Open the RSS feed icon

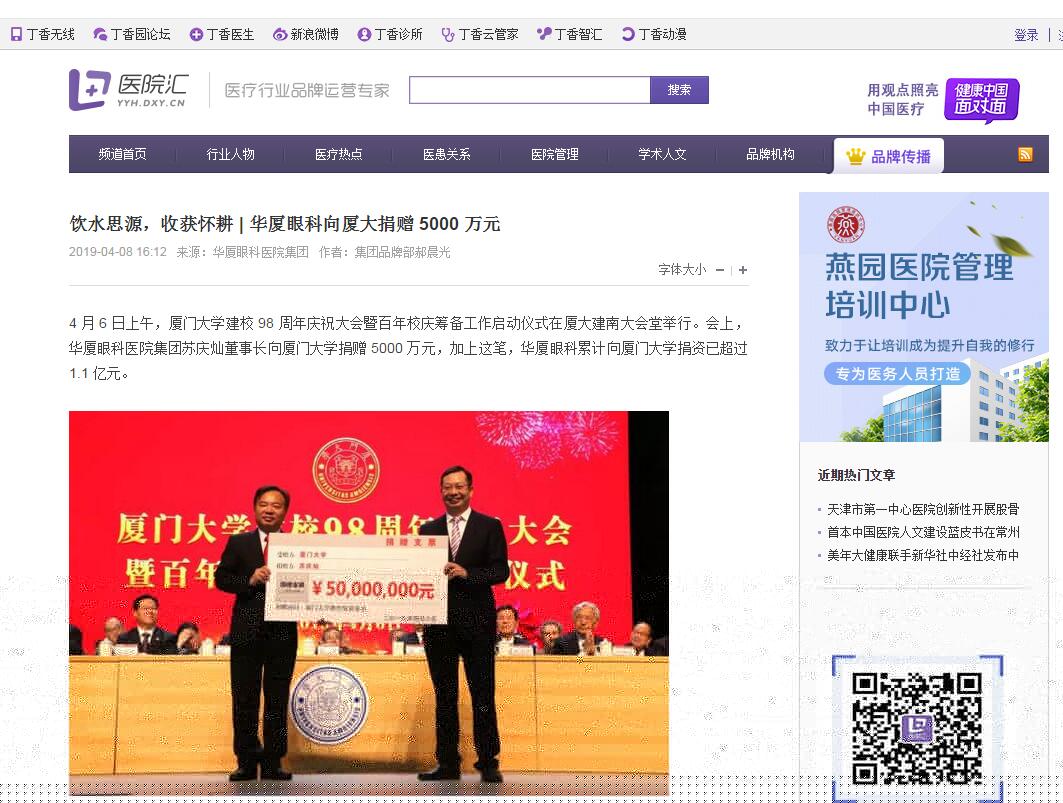pyautogui.click(x=1026, y=154)
